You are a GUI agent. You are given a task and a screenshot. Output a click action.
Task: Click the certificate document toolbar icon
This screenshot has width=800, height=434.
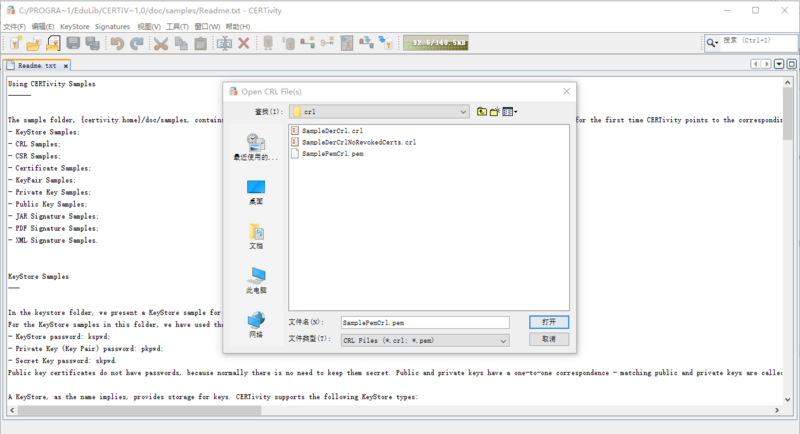[x=347, y=43]
